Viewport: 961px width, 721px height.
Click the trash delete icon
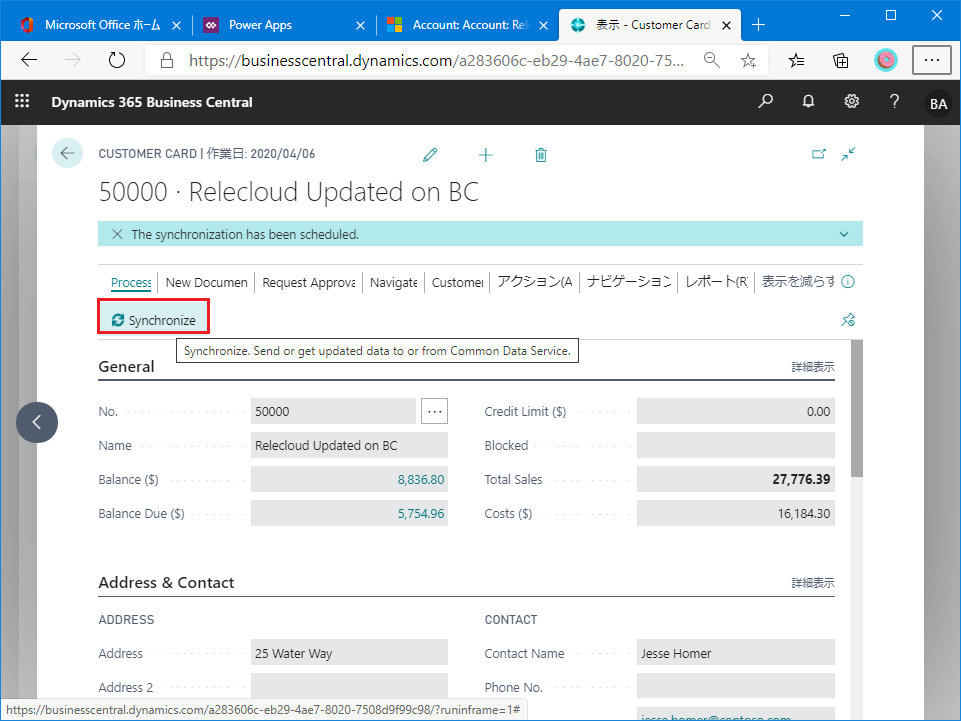click(541, 154)
